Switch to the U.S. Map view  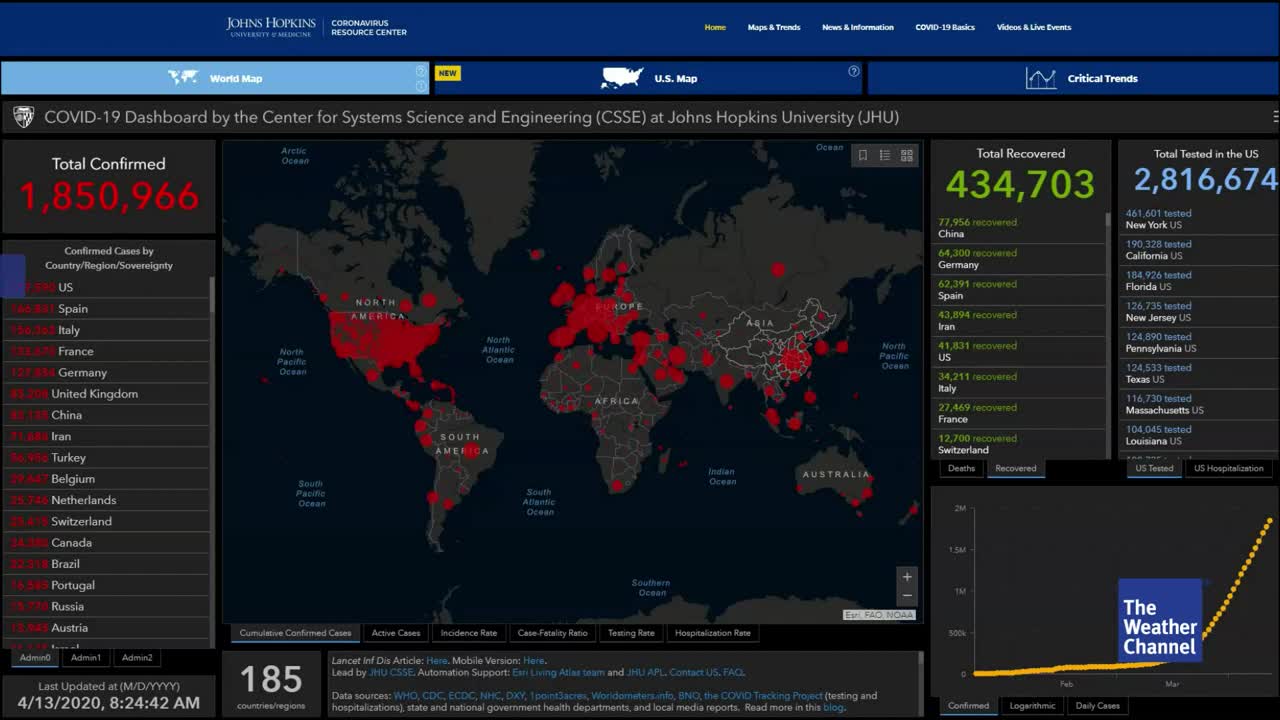pyautogui.click(x=648, y=78)
